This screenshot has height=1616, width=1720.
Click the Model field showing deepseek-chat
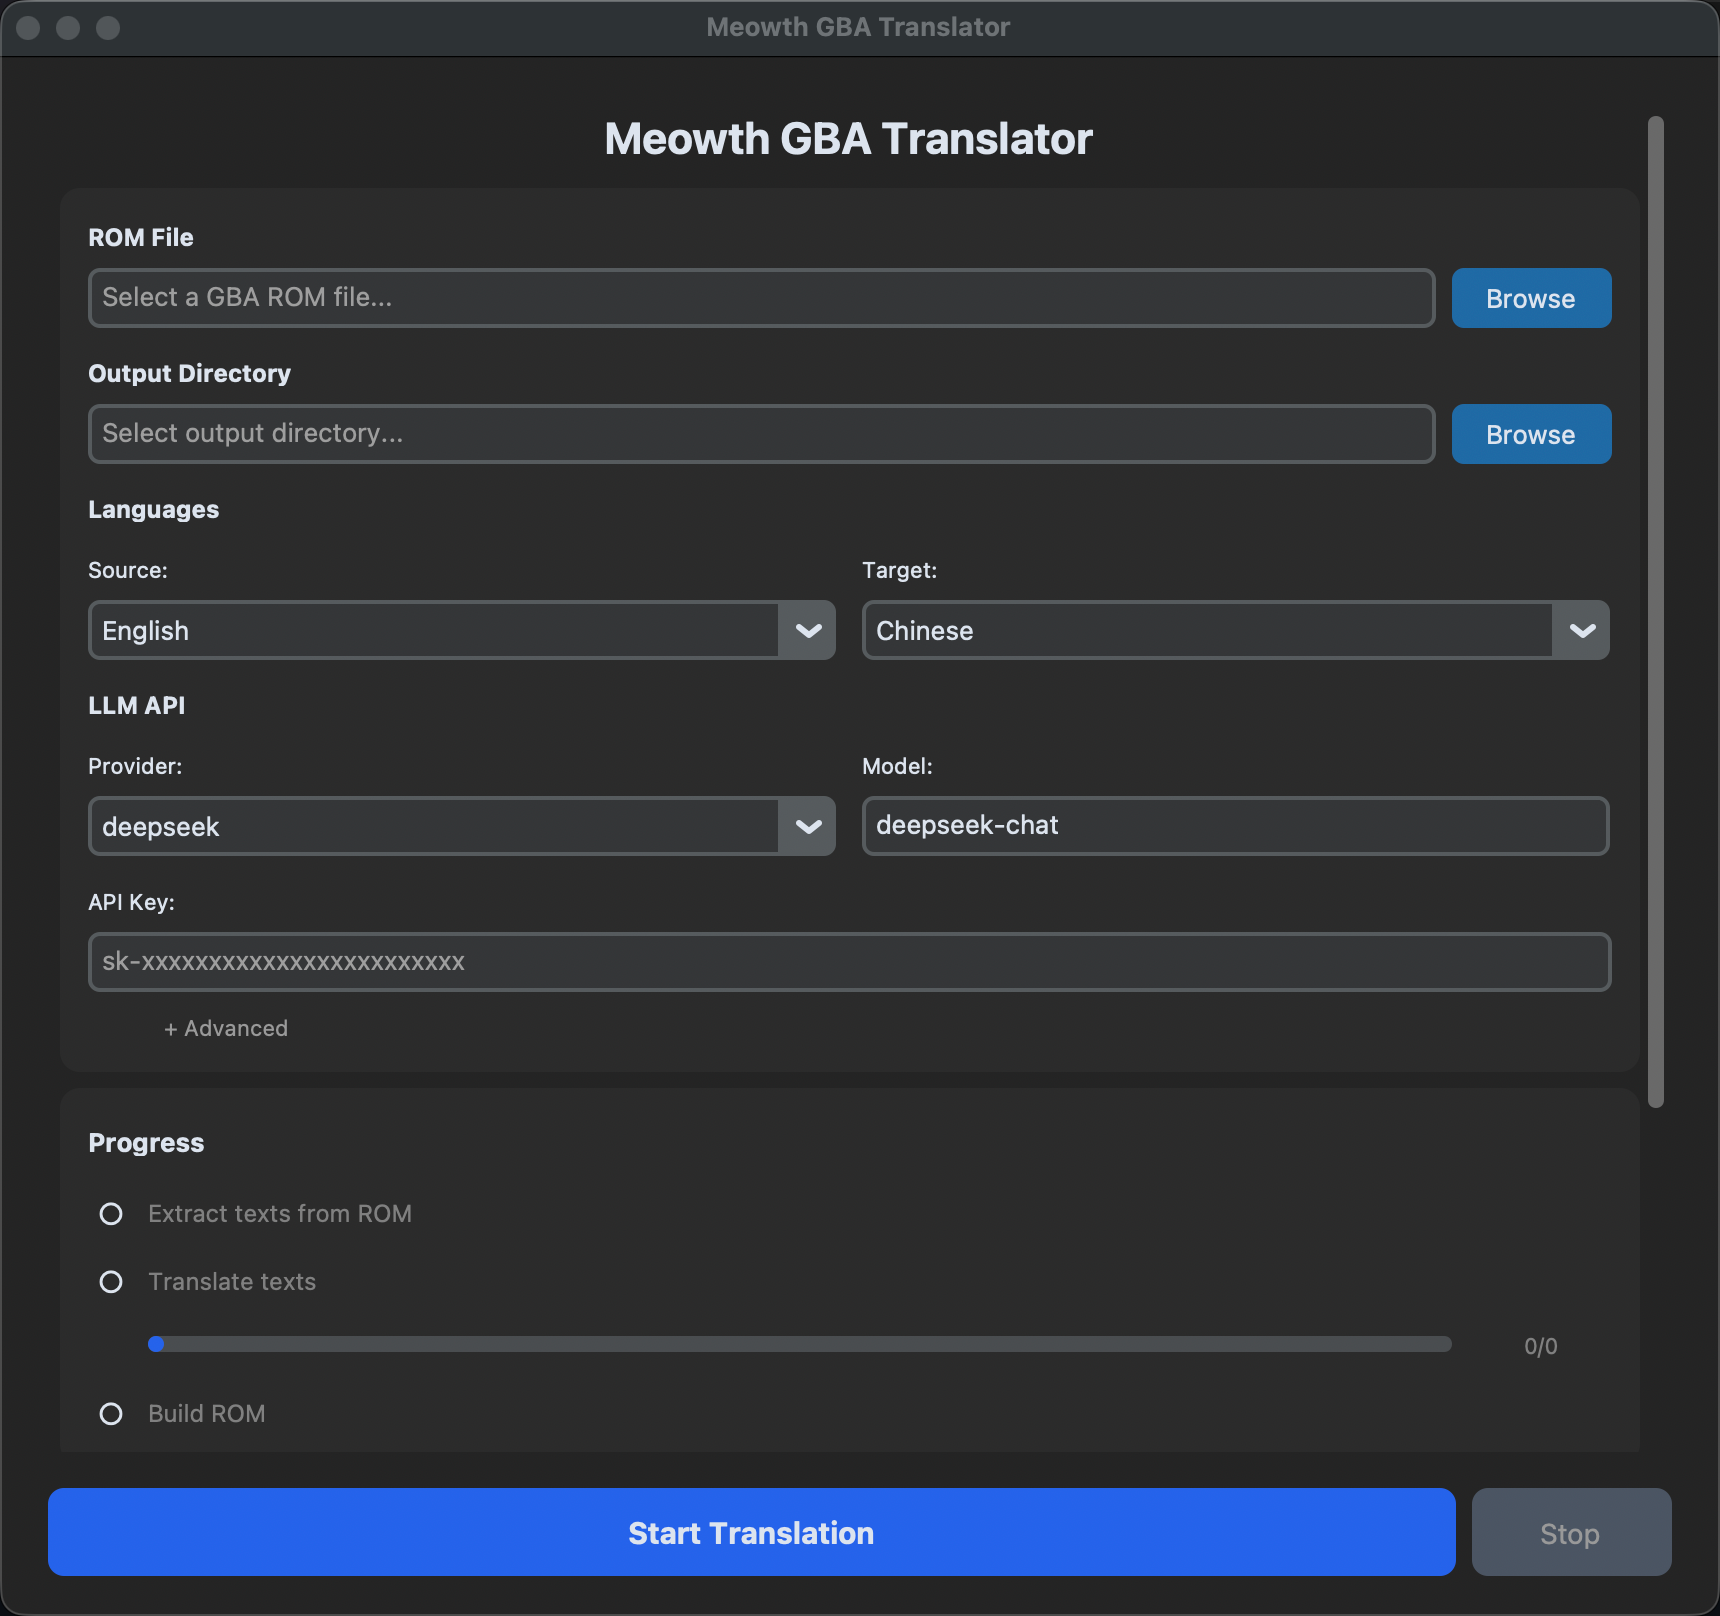[1235, 826]
